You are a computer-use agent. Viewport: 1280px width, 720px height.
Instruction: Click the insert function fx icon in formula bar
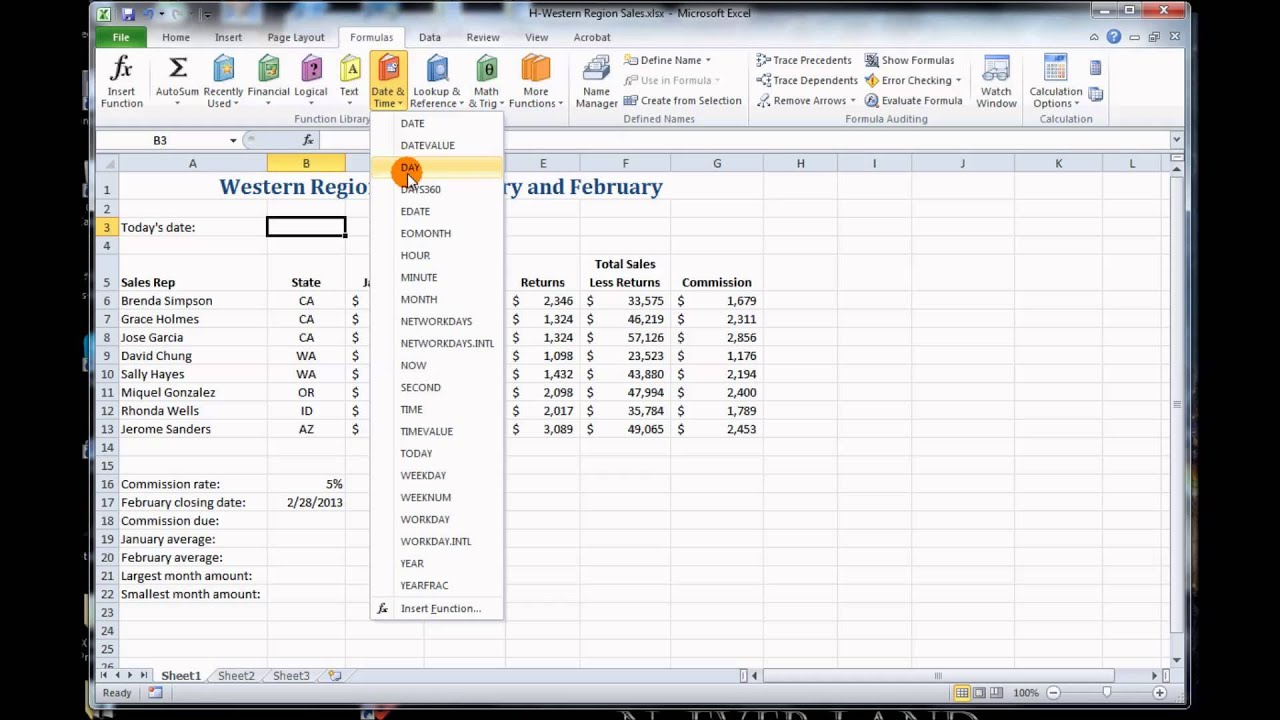(x=308, y=140)
